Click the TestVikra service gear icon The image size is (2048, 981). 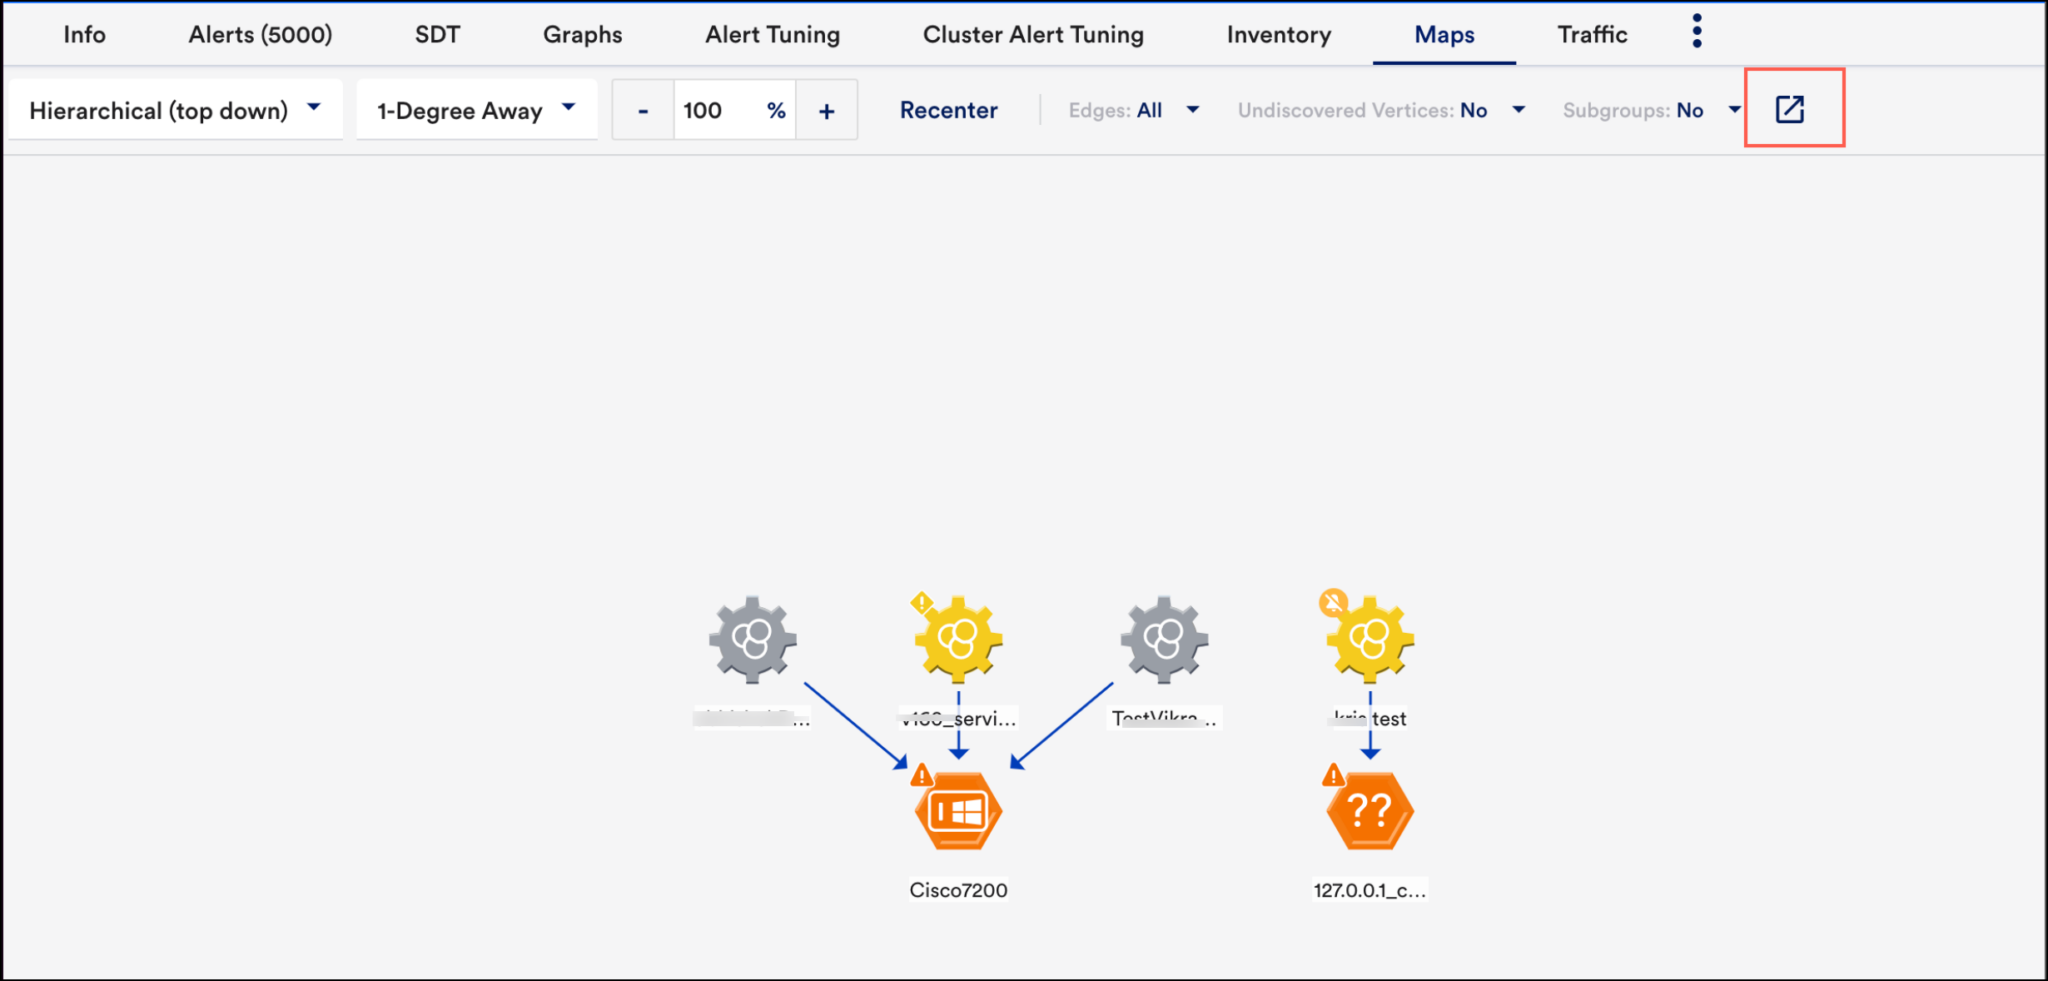pyautogui.click(x=1163, y=637)
